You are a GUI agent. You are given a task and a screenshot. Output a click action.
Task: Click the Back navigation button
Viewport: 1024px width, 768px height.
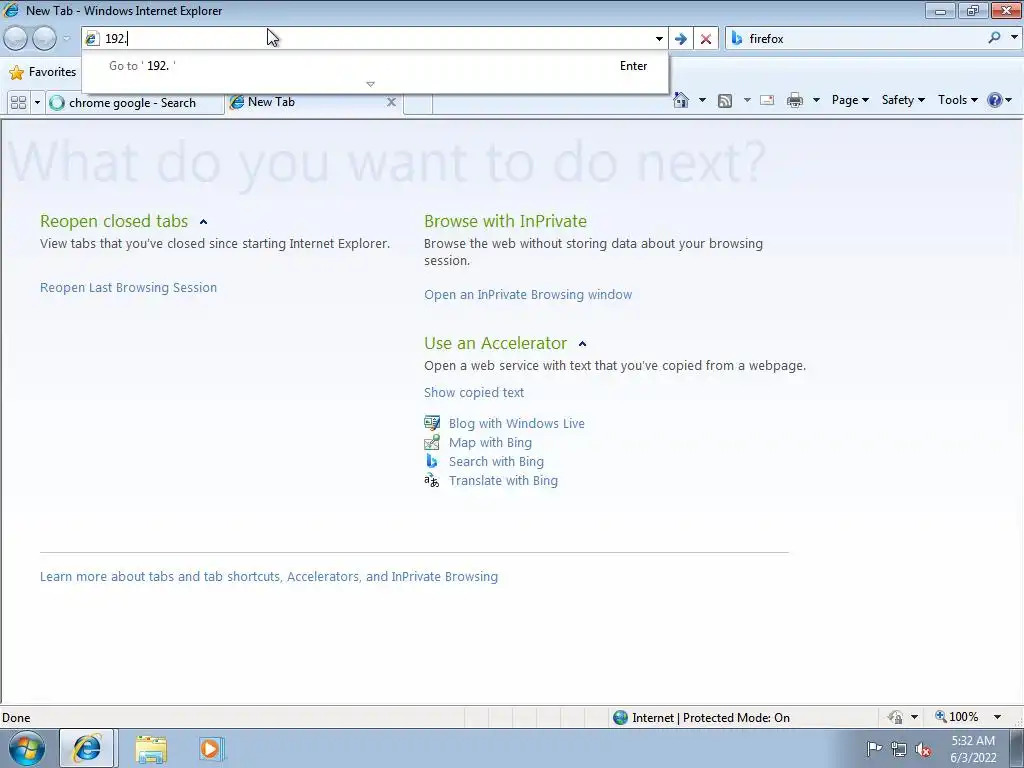(16, 39)
